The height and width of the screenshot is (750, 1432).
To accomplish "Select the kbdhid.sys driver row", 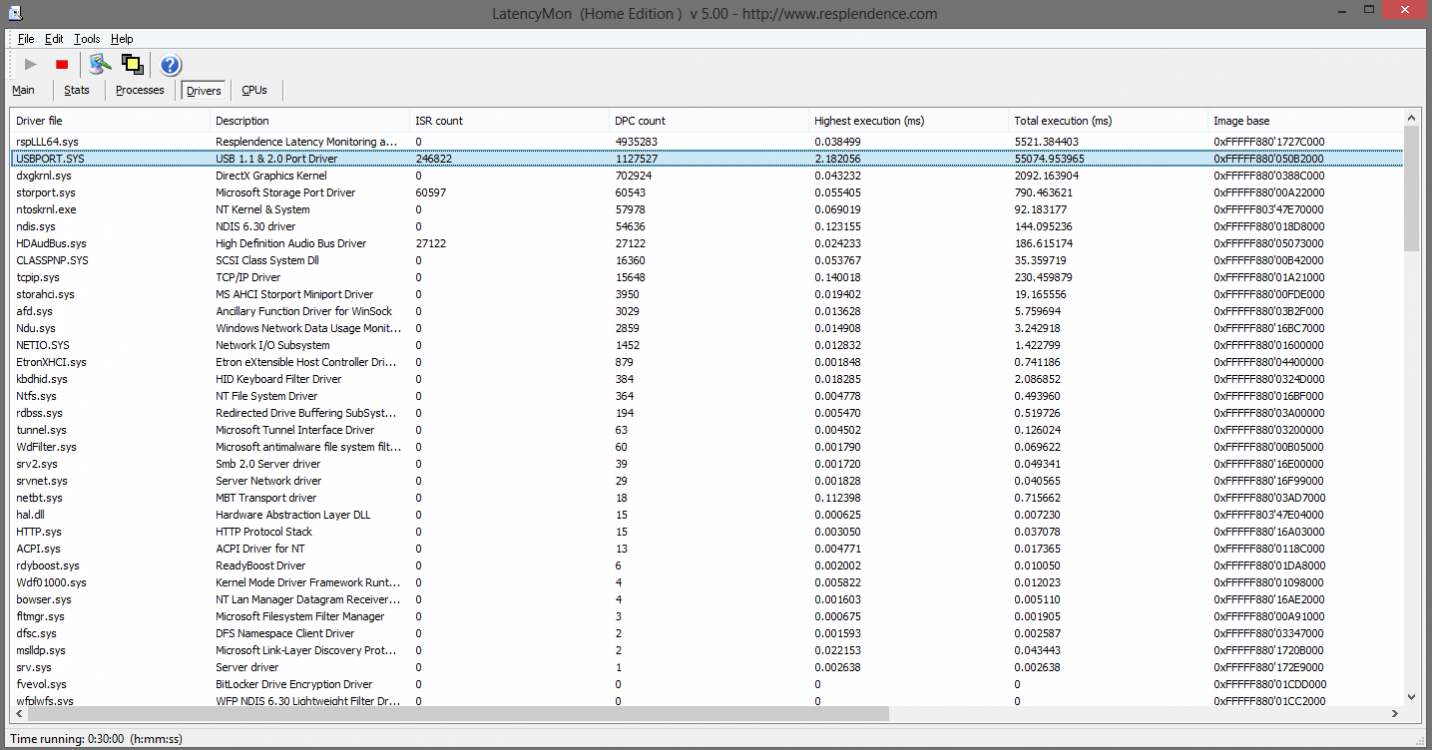I will [707, 380].
